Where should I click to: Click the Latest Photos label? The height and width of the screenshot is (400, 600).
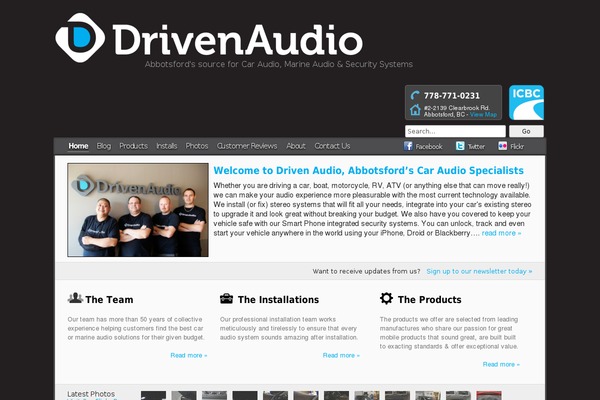click(91, 394)
